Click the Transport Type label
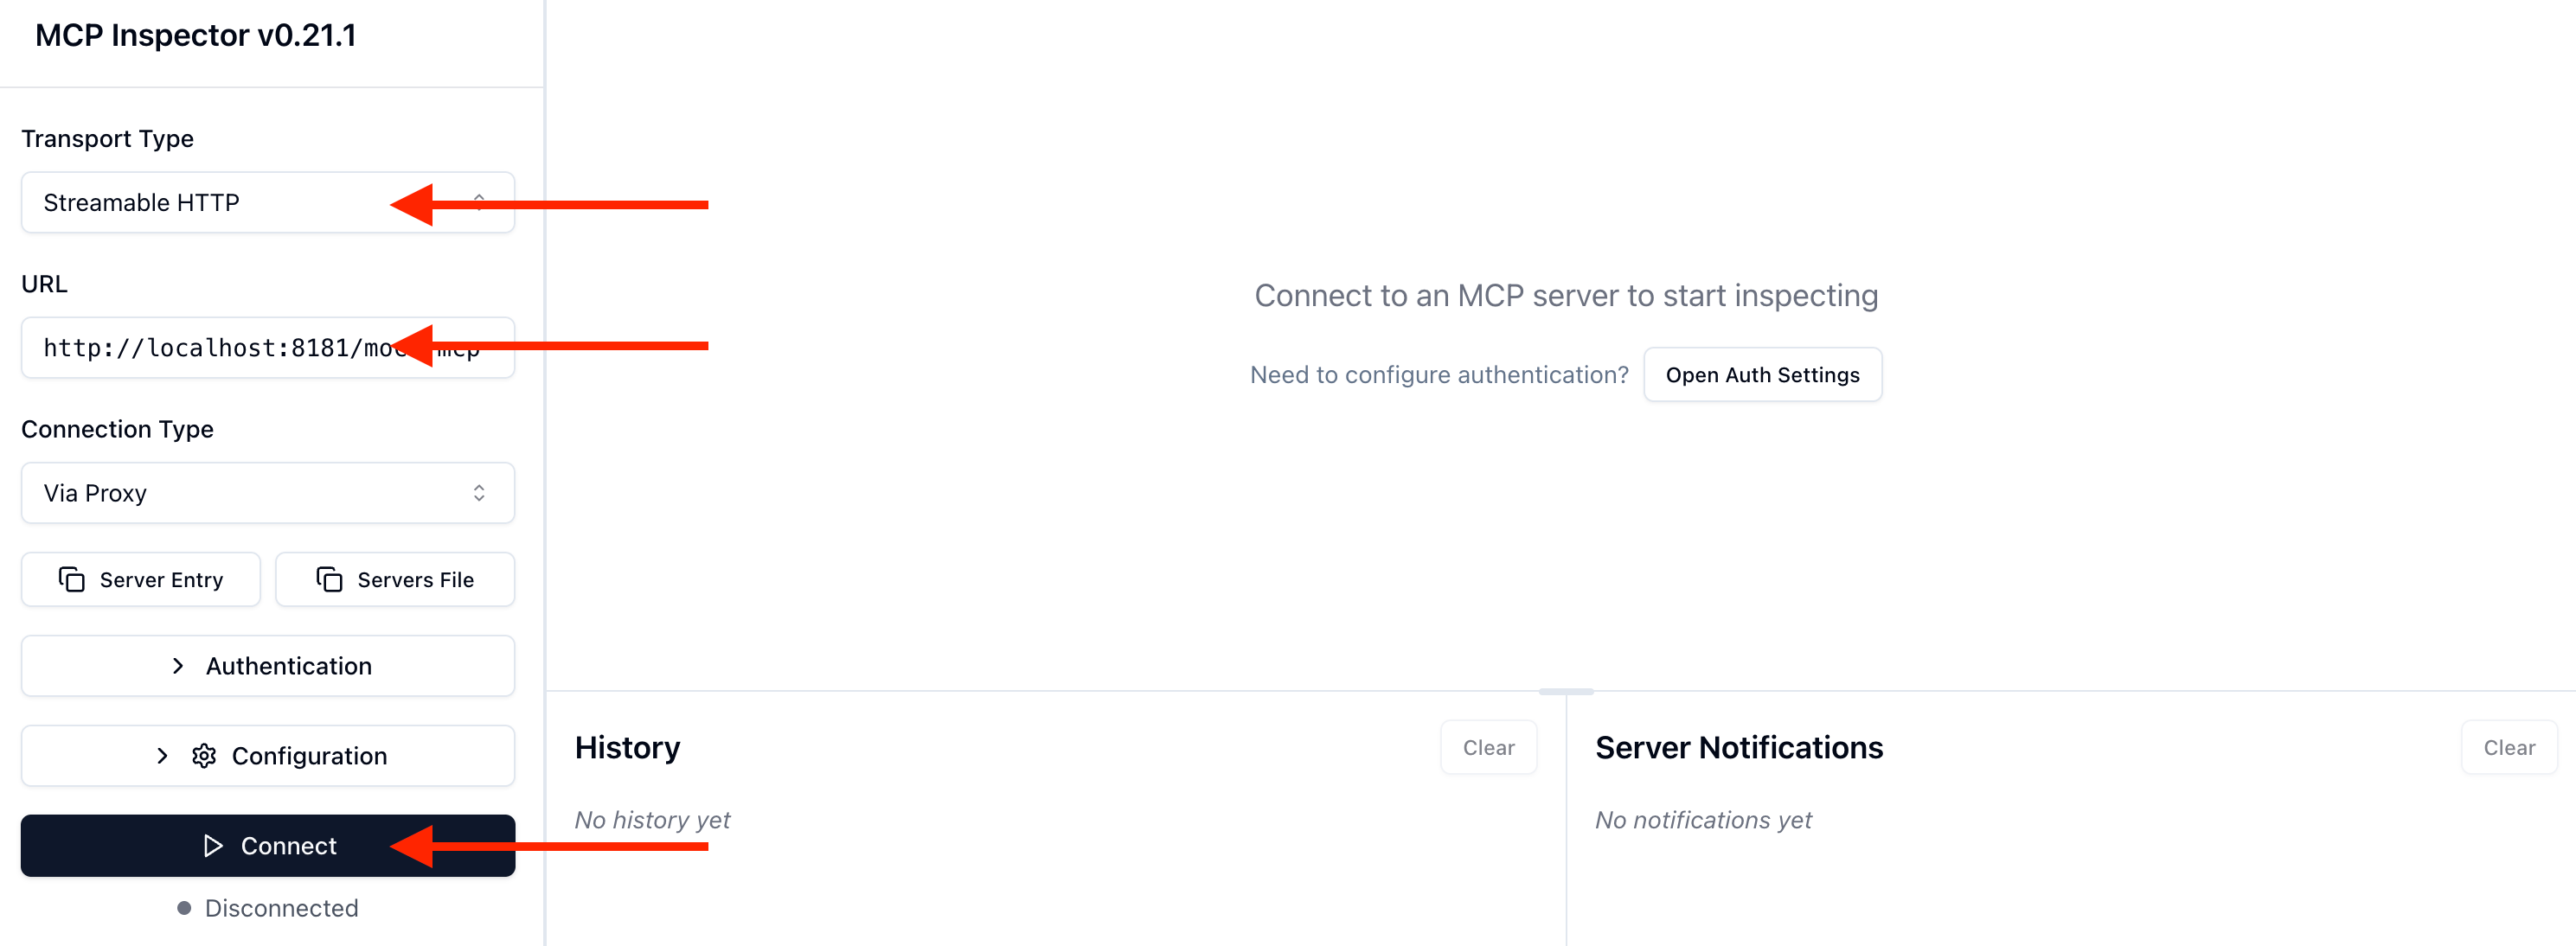Image resolution: width=2576 pixels, height=946 pixels. pos(107,139)
